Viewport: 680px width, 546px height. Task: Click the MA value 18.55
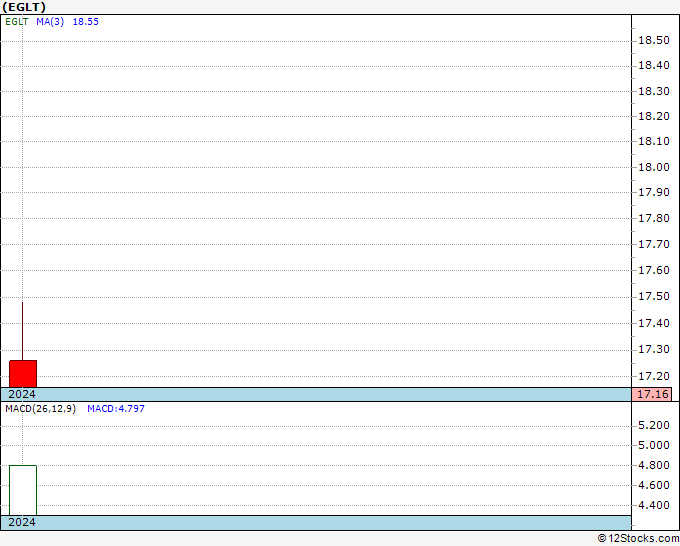[x=85, y=22]
